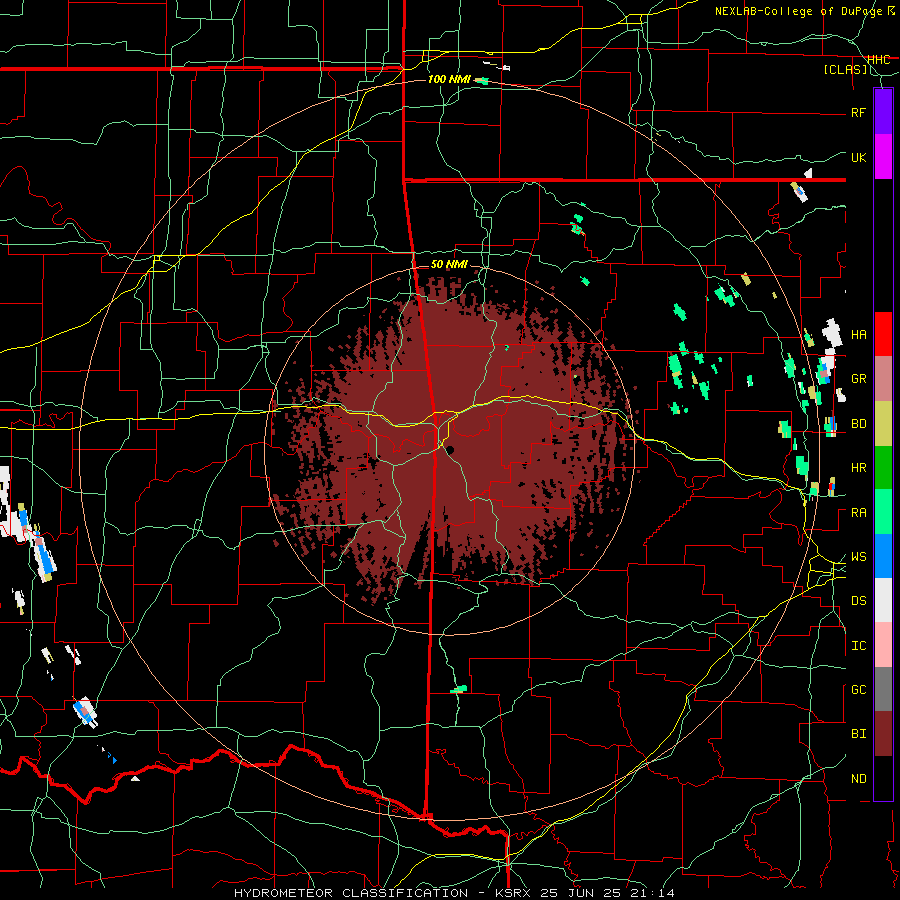Click the GR legend label
The image size is (900, 900).
click(858, 379)
